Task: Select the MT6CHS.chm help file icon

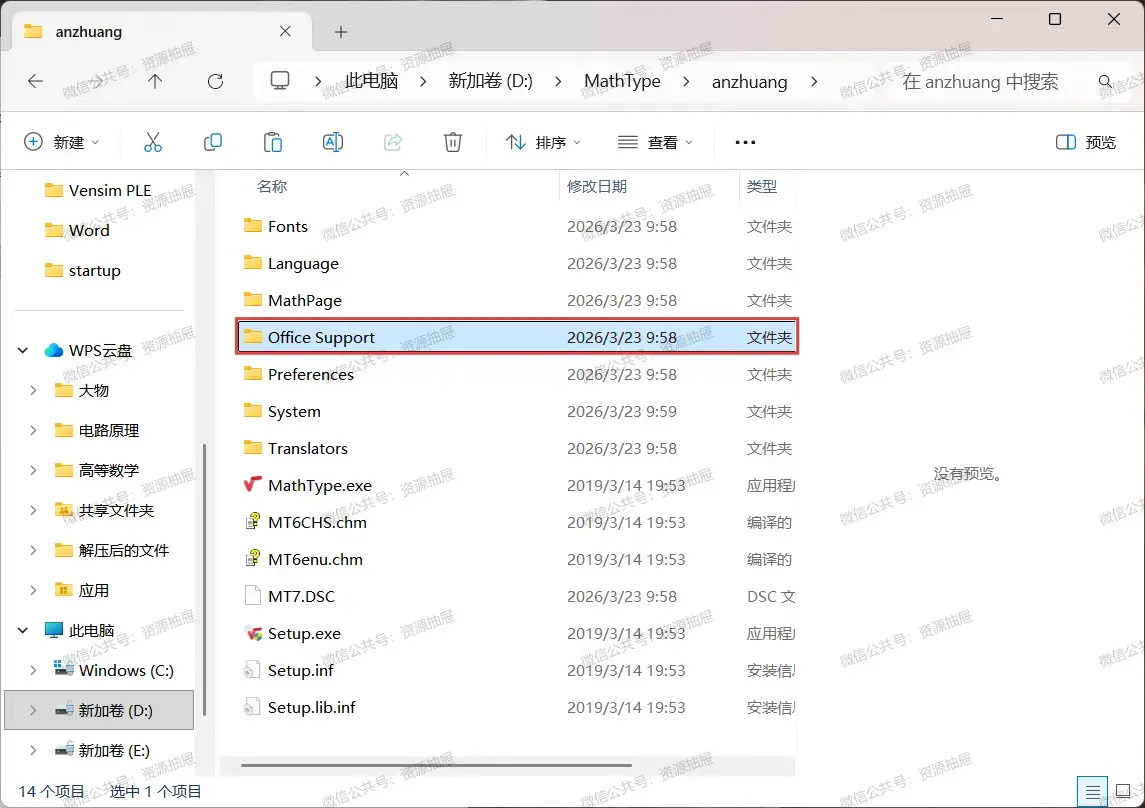Action: (x=253, y=522)
